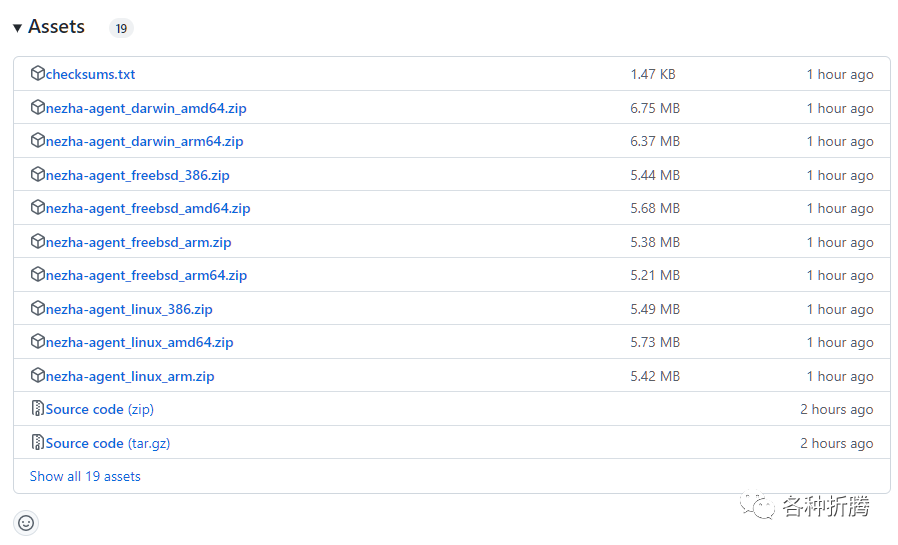This screenshot has height=545, width=898.
Task: Click the 5.42 MB size value
Action: pos(655,376)
